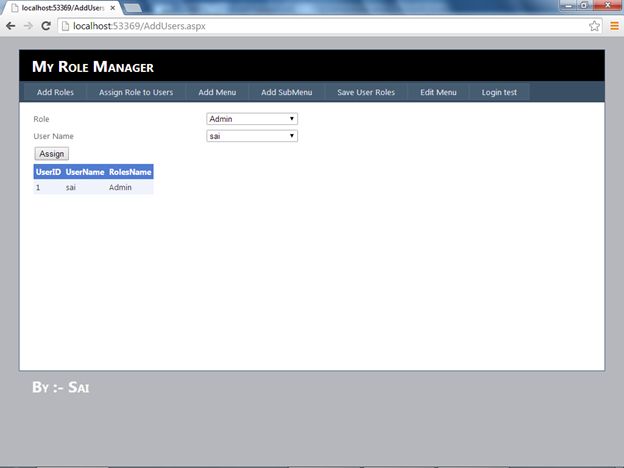Click the Role field label
Viewport: 624px width, 468px height.
pos(41,119)
